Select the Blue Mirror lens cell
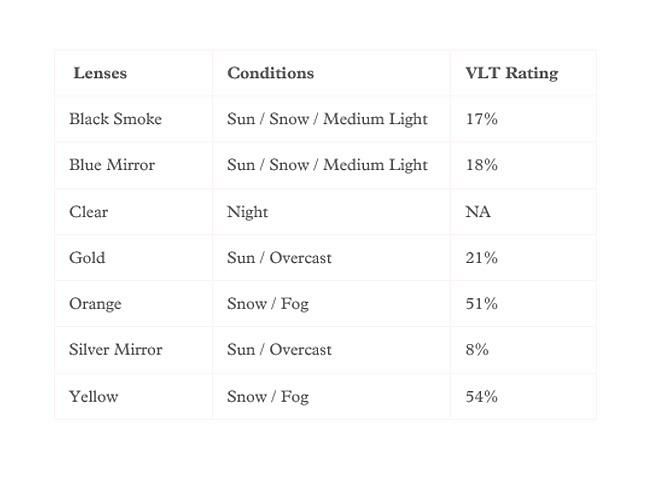Viewport: 650px width, 500px height. point(112,165)
